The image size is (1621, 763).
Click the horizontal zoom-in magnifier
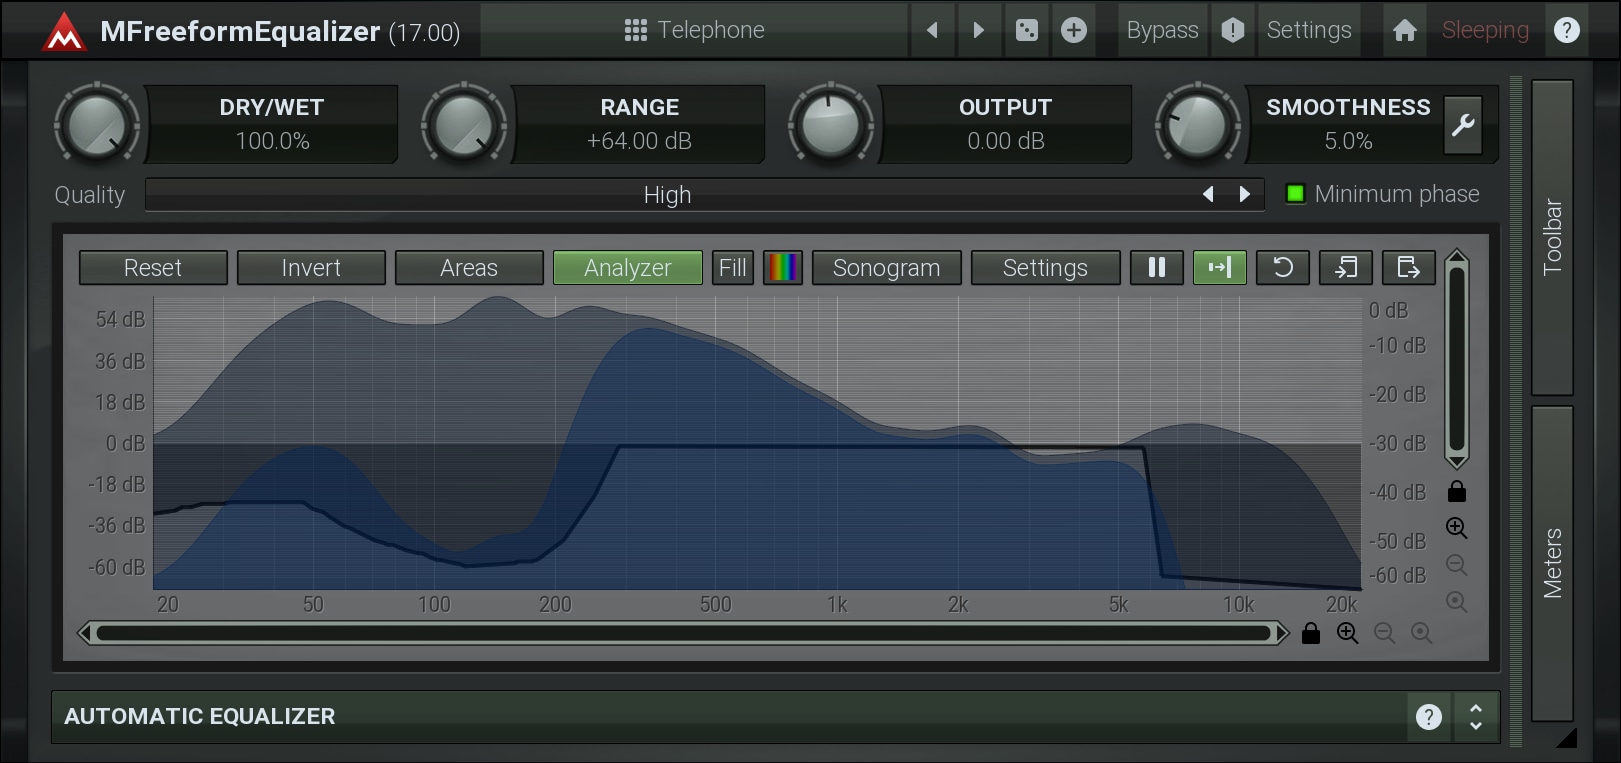click(x=1347, y=633)
